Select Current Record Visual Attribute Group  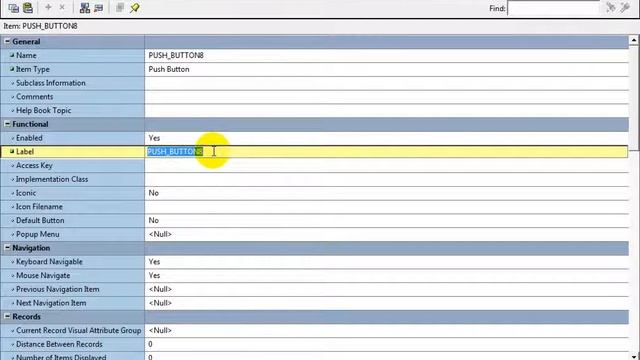[314, 331]
